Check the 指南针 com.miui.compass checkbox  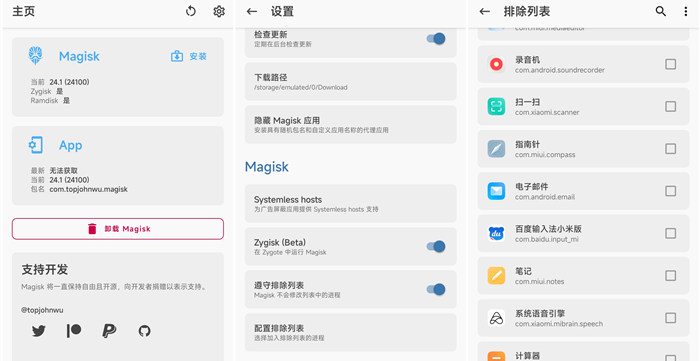coord(671,149)
